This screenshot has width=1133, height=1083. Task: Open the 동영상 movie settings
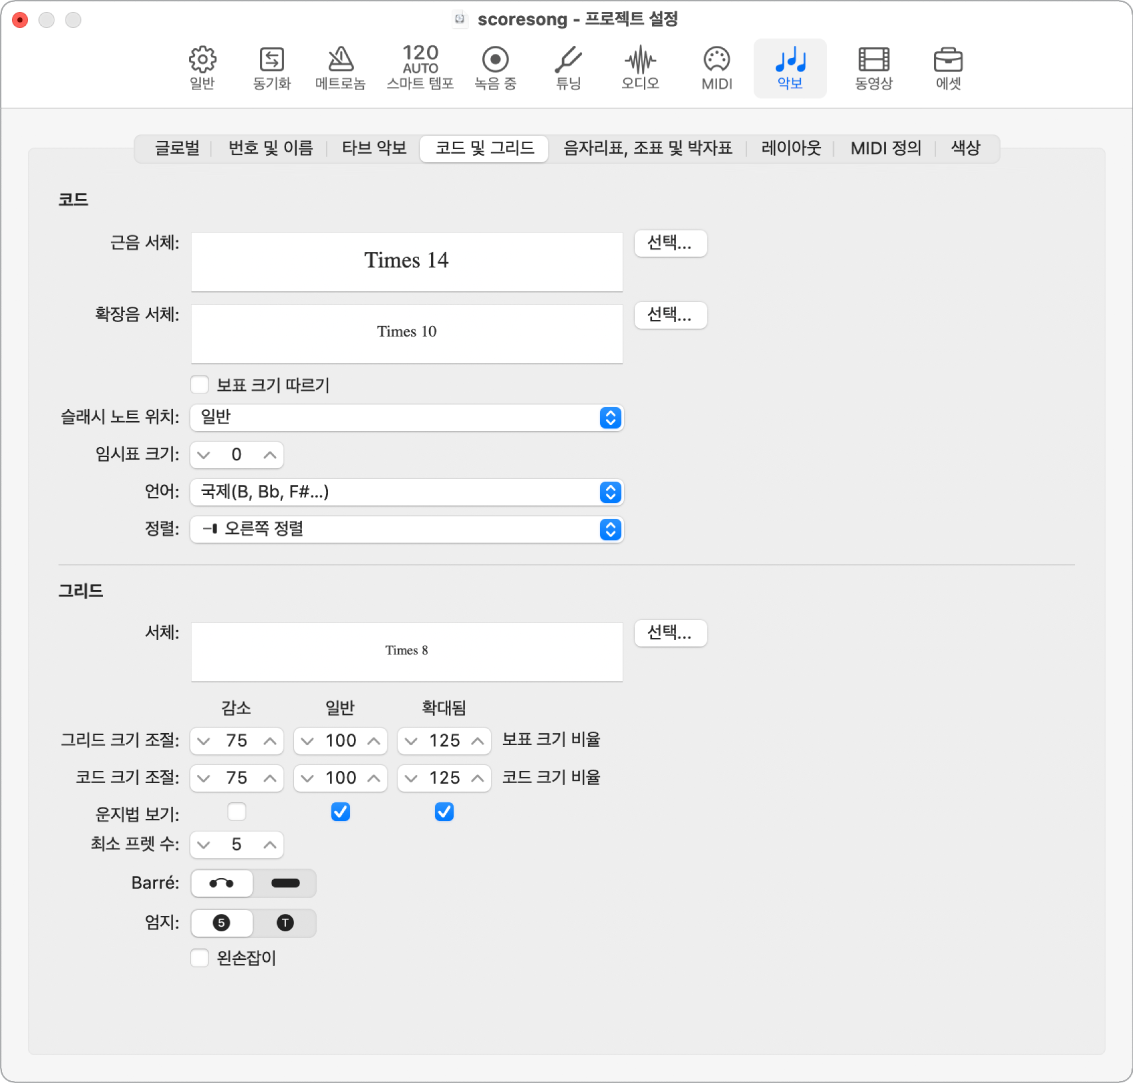click(x=874, y=68)
